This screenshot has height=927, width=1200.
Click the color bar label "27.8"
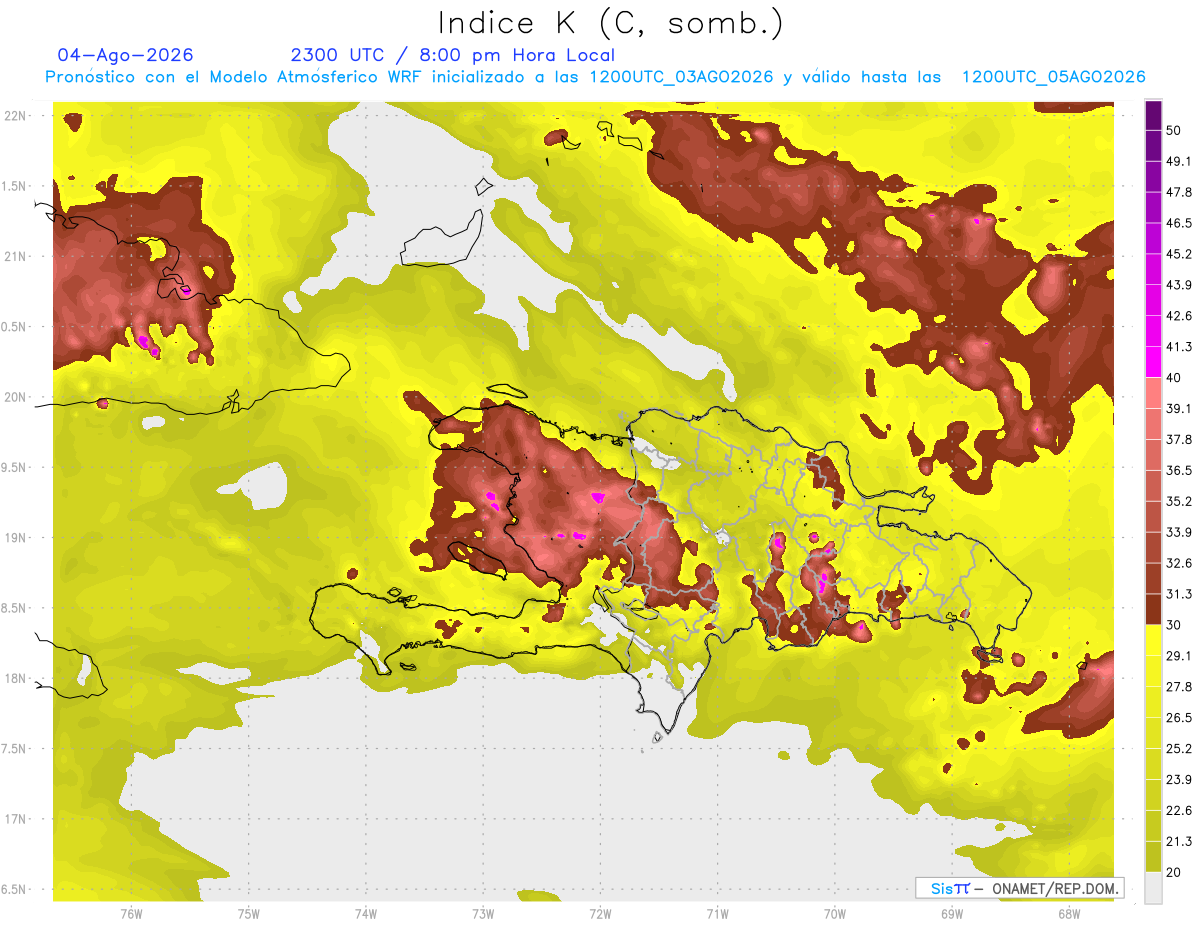point(1179,687)
